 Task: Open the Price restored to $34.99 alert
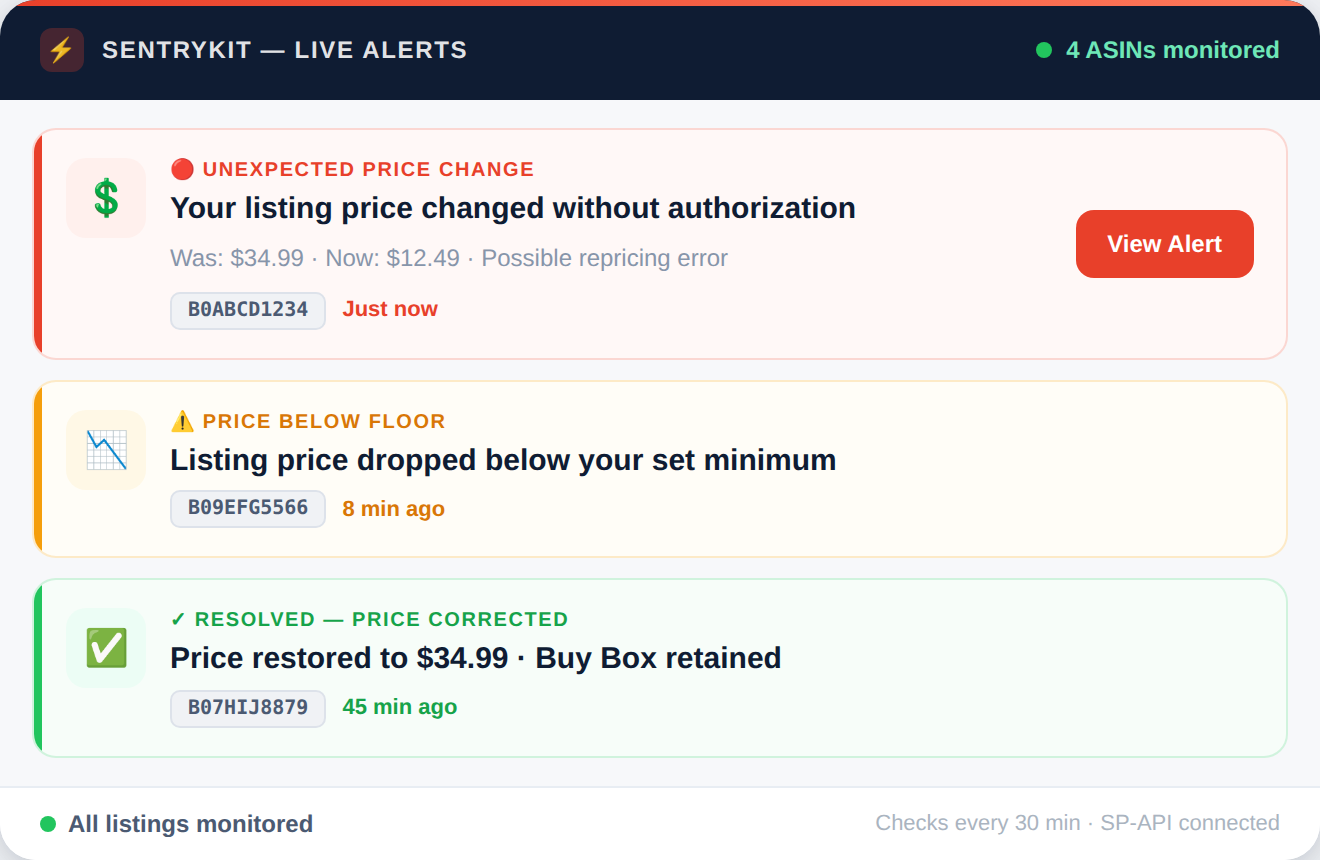(475, 658)
